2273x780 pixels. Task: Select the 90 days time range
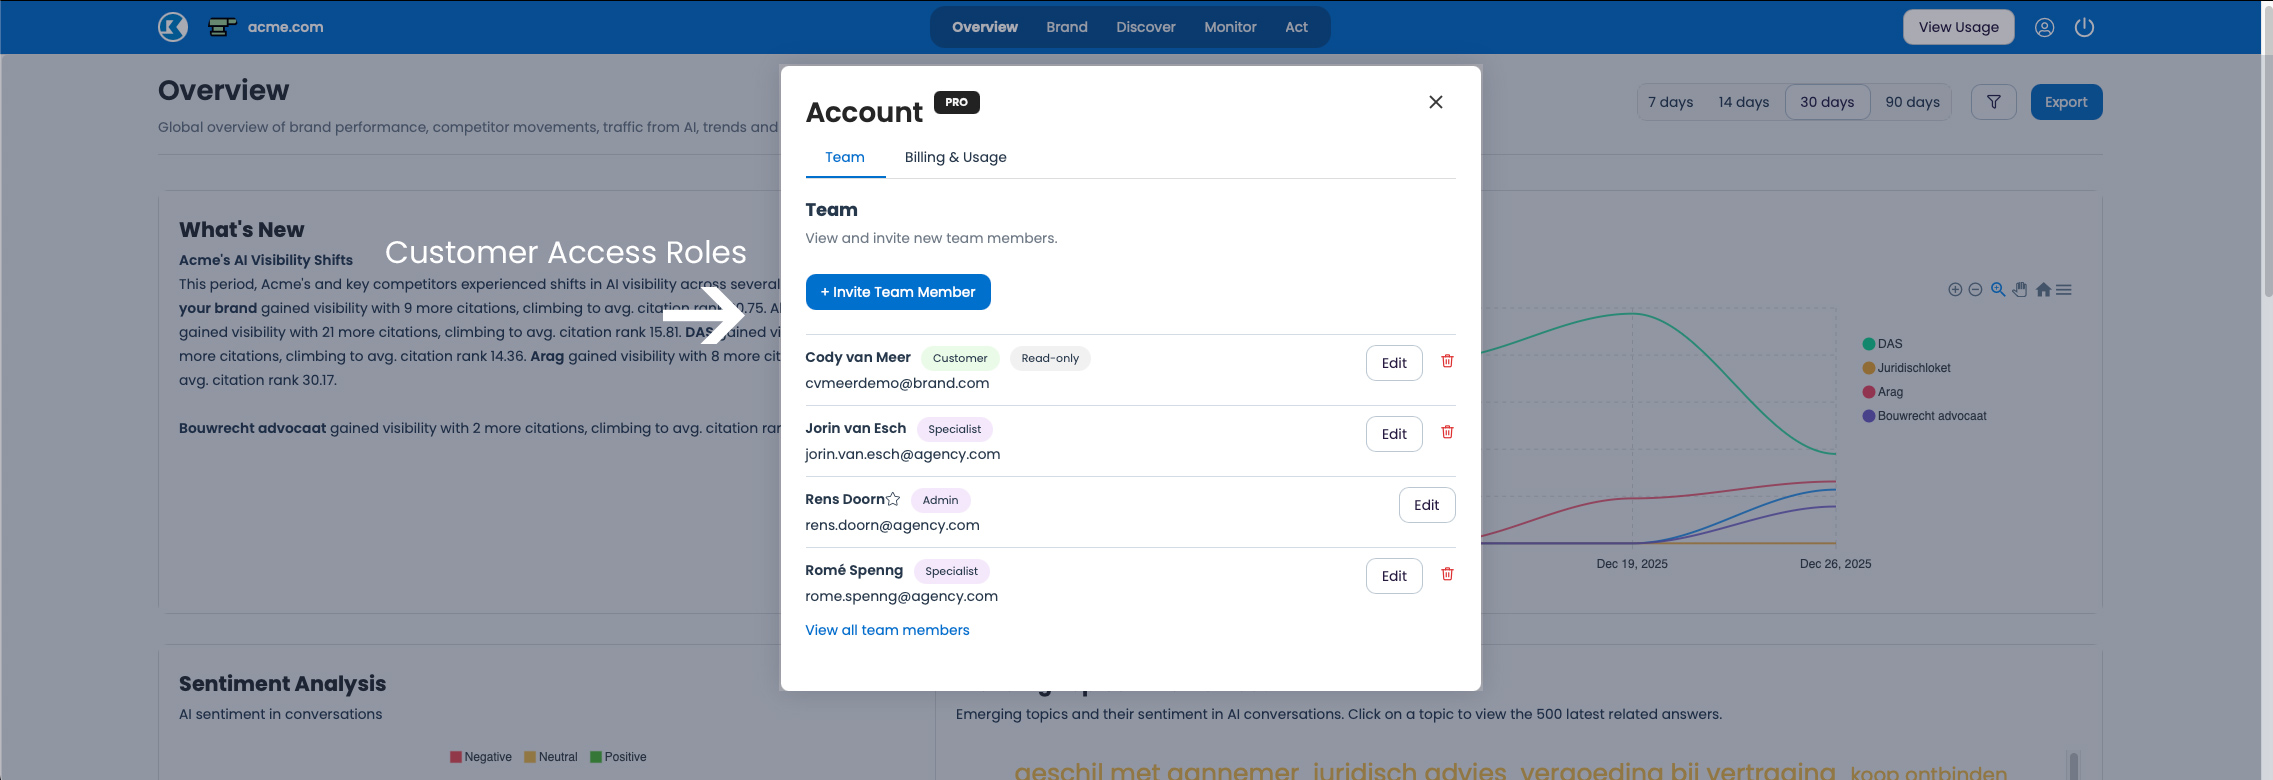pos(1911,102)
